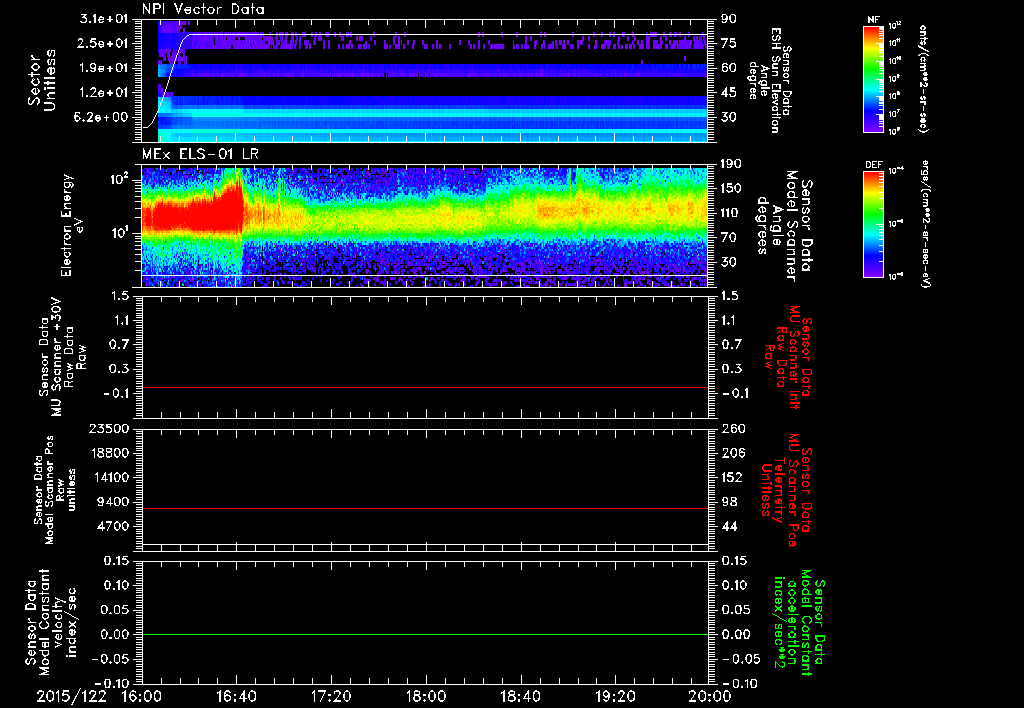Viewport: 1024px width, 708px height.
Task: Click the 9400 scanner position tick label
Action: pos(114,502)
